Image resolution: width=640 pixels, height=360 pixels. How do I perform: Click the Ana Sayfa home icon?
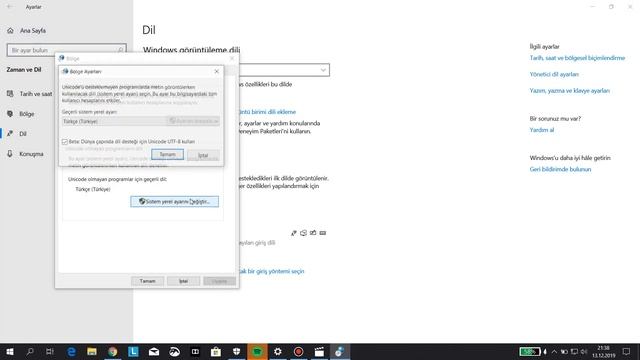(10, 31)
